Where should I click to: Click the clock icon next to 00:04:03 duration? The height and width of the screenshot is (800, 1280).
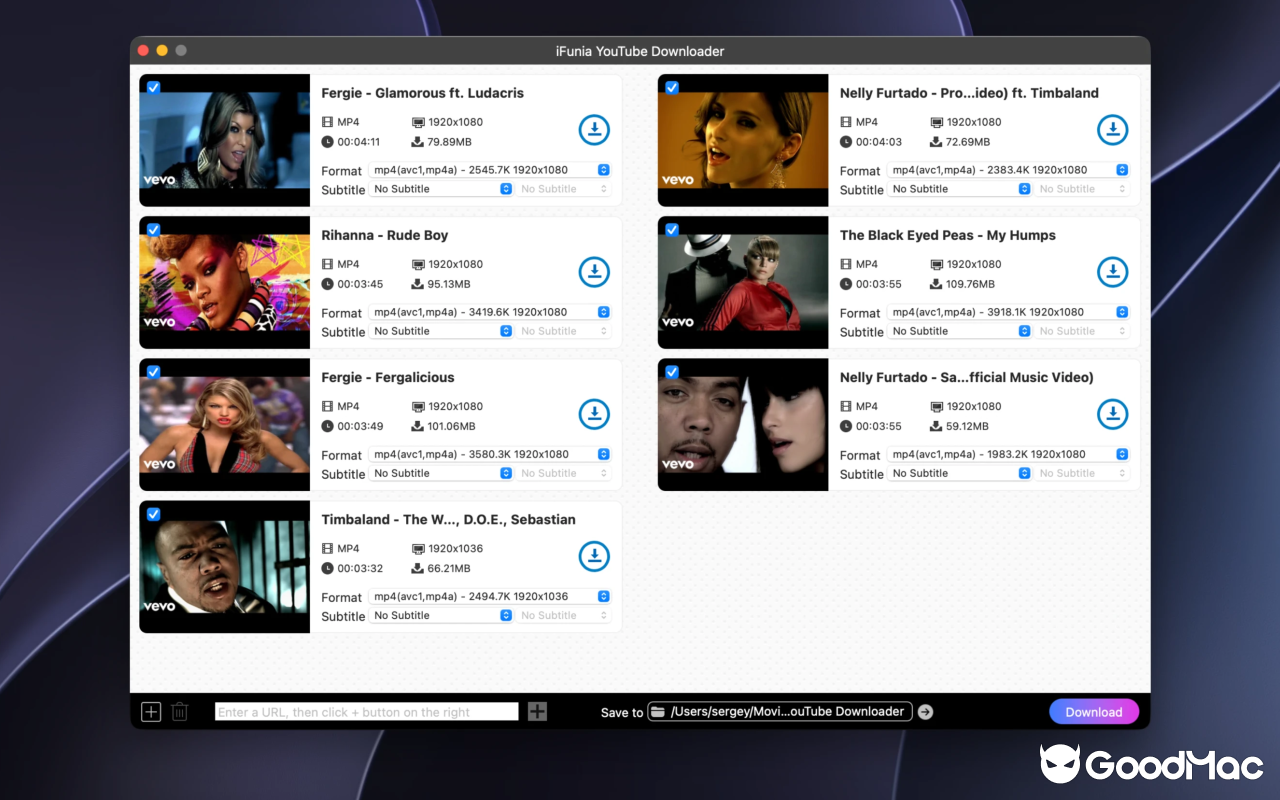(x=846, y=142)
